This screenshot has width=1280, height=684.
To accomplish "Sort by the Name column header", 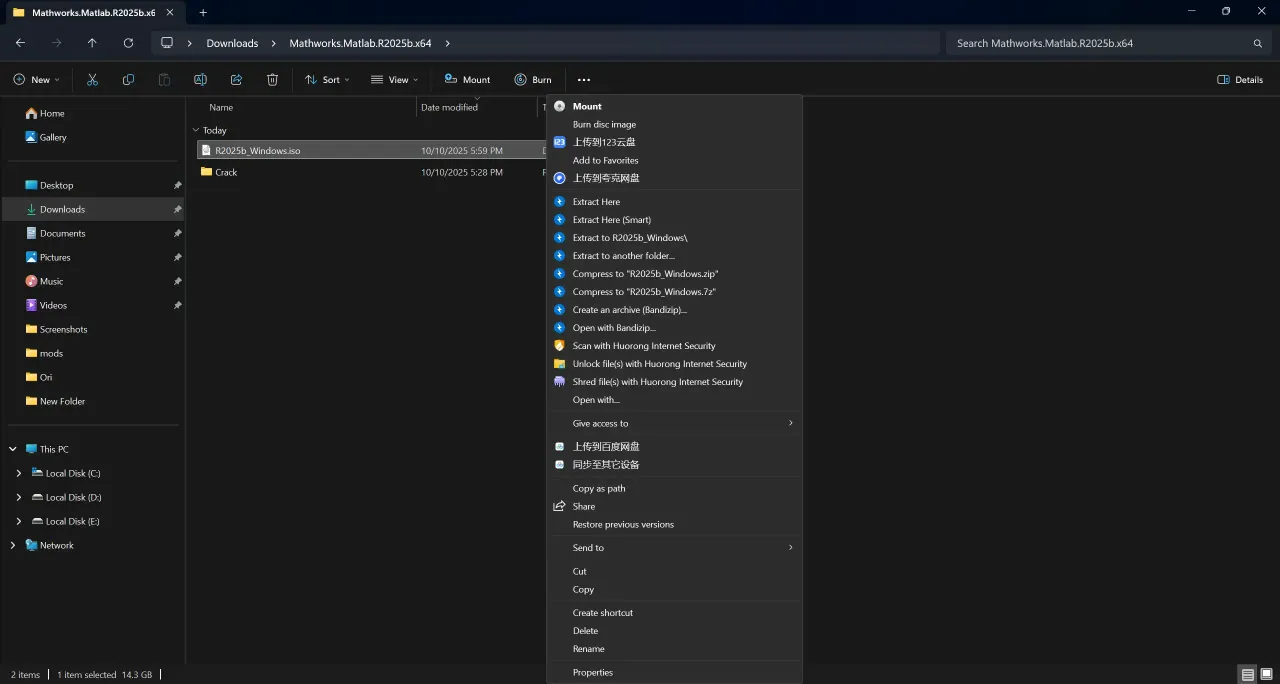I will [x=221, y=107].
